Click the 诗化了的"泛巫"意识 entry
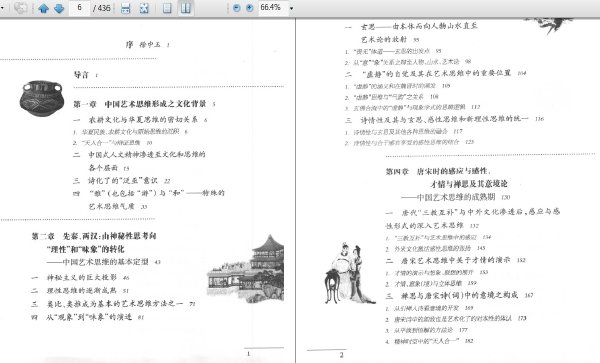Image resolution: width=600 pixels, height=363 pixels. click(122, 181)
